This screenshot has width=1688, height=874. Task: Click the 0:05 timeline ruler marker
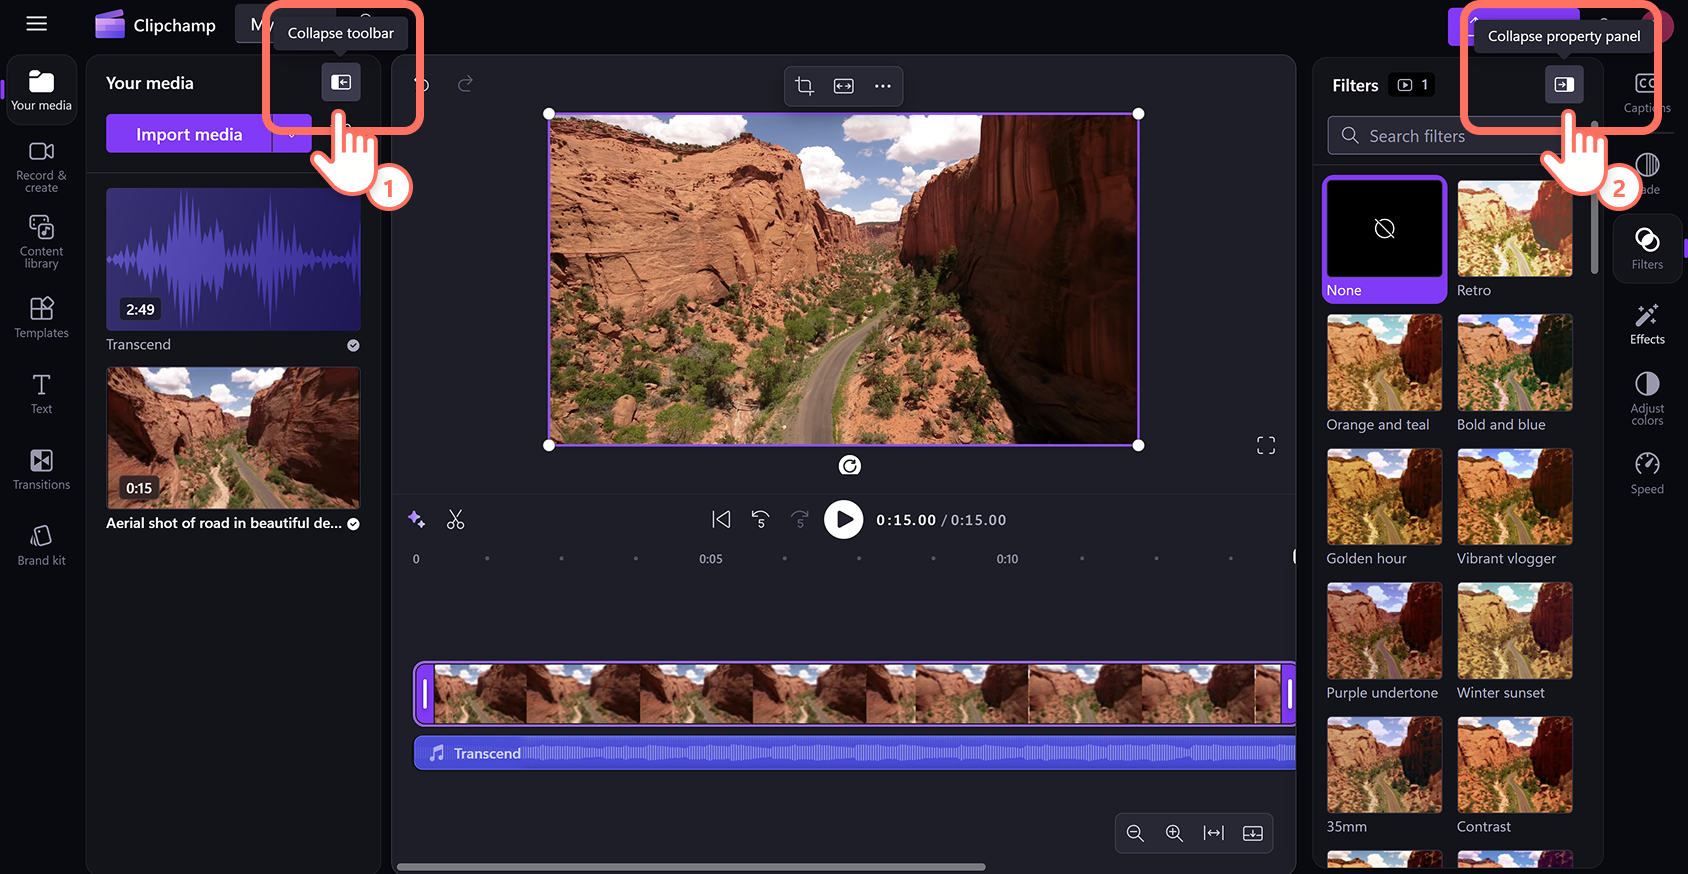point(711,559)
